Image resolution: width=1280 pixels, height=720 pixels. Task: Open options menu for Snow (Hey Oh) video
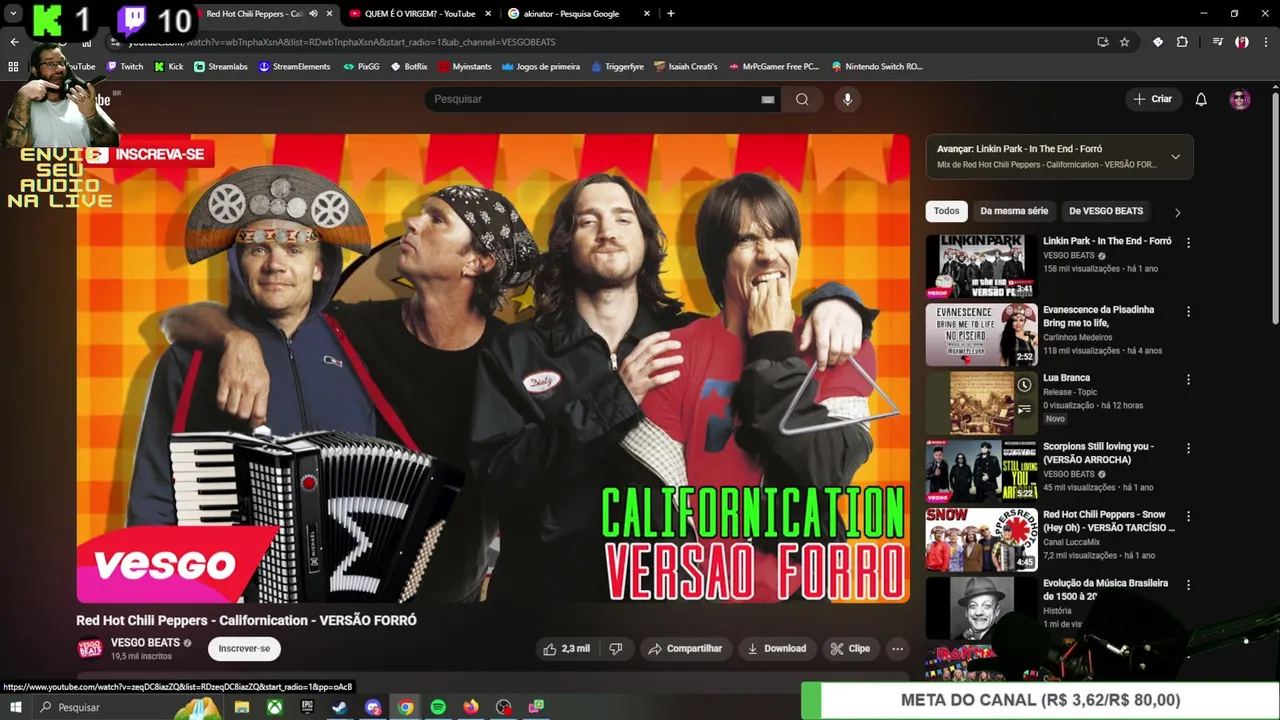(x=1188, y=517)
